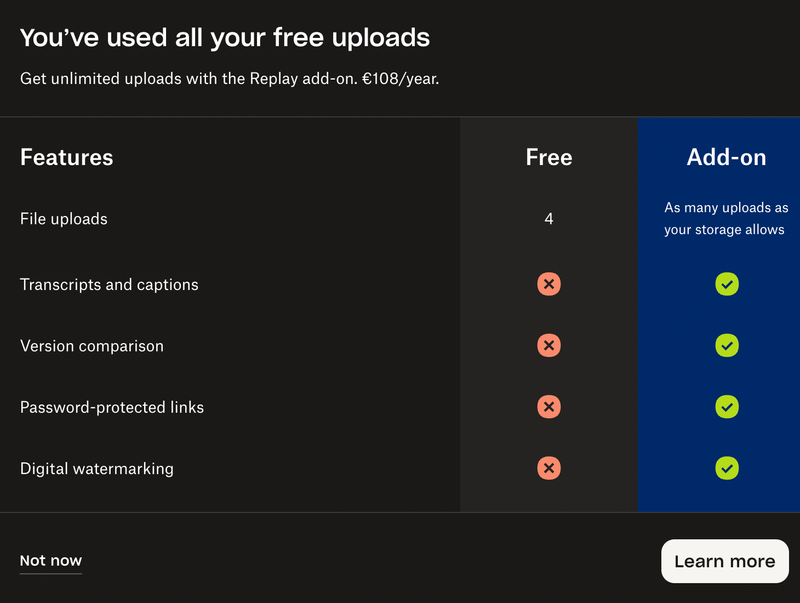This screenshot has height=603, width=800.
Task: Select the Add-on column header
Action: (x=726, y=157)
